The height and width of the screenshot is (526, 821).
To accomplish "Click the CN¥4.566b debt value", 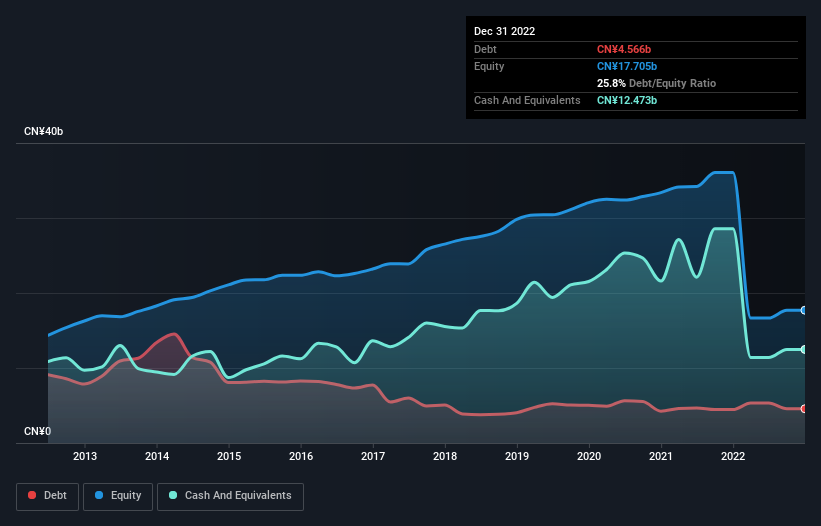I will tap(624, 49).
